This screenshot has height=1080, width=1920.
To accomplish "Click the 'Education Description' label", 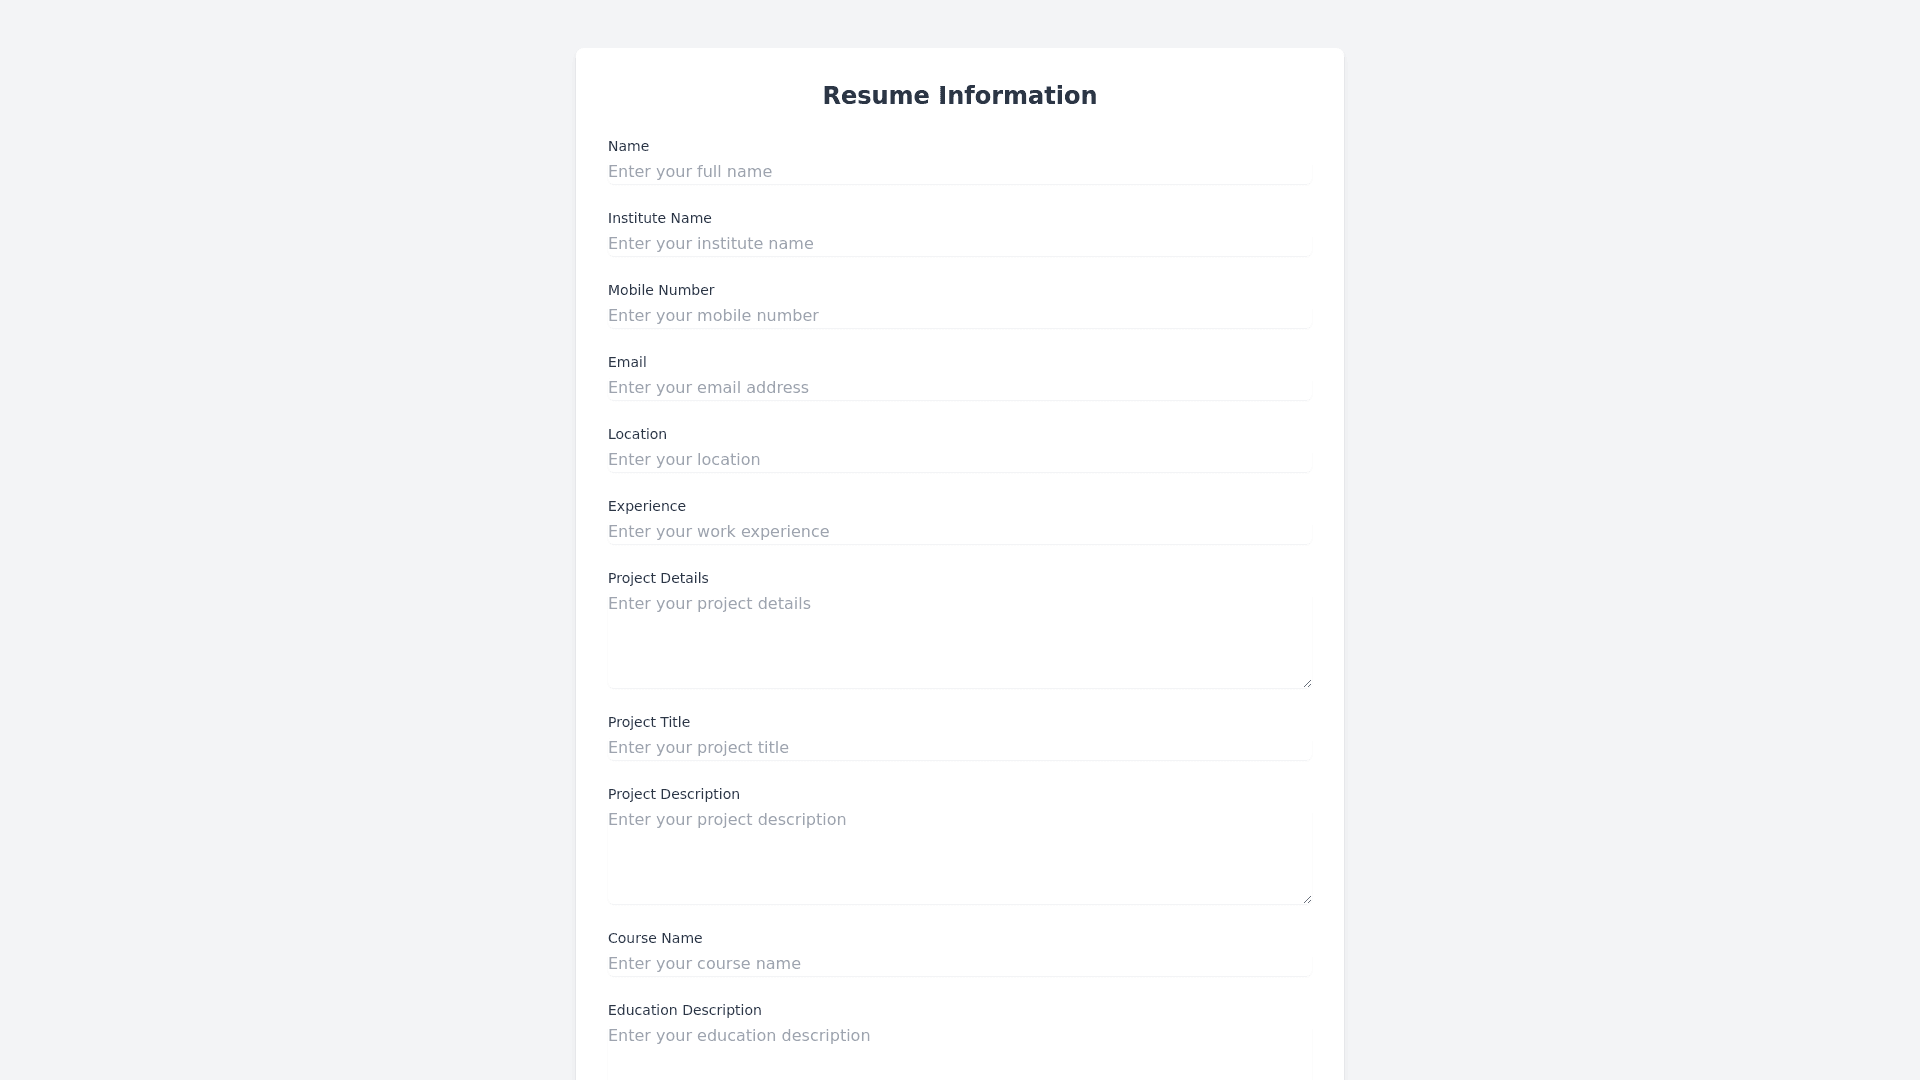I will coord(685,1010).
